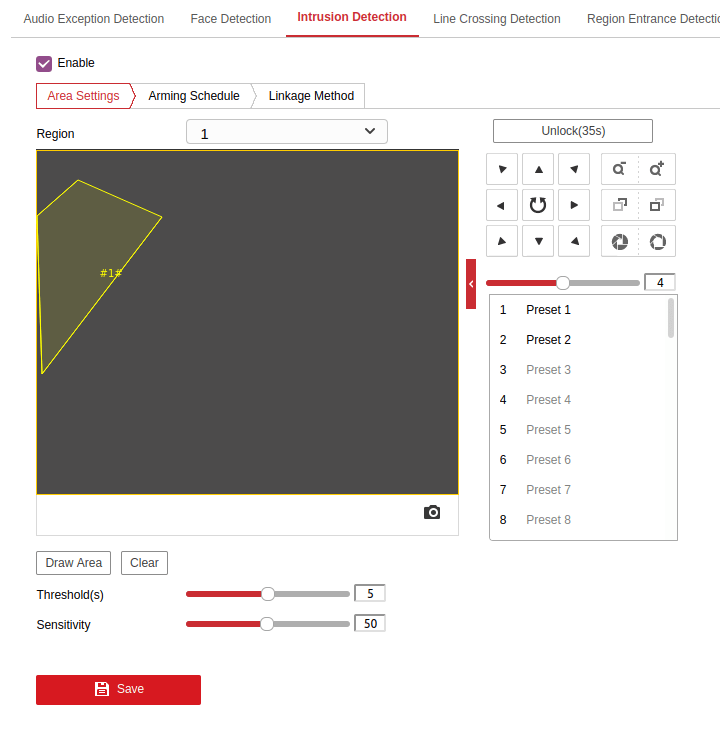
Task: Adjust the Threshold(s) slider handle
Action: 268,594
